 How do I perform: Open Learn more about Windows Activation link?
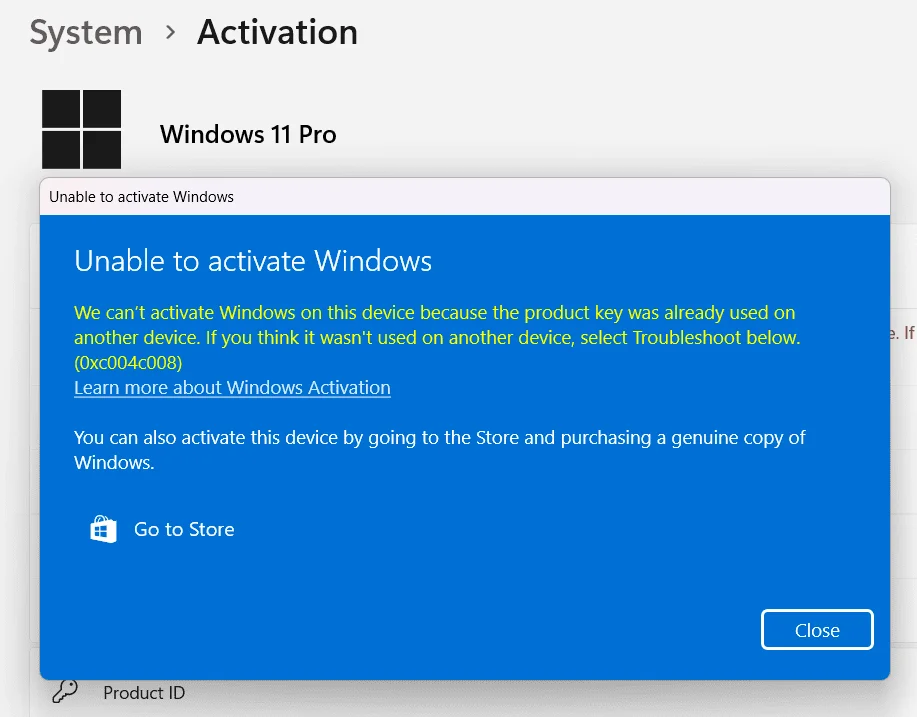(232, 388)
